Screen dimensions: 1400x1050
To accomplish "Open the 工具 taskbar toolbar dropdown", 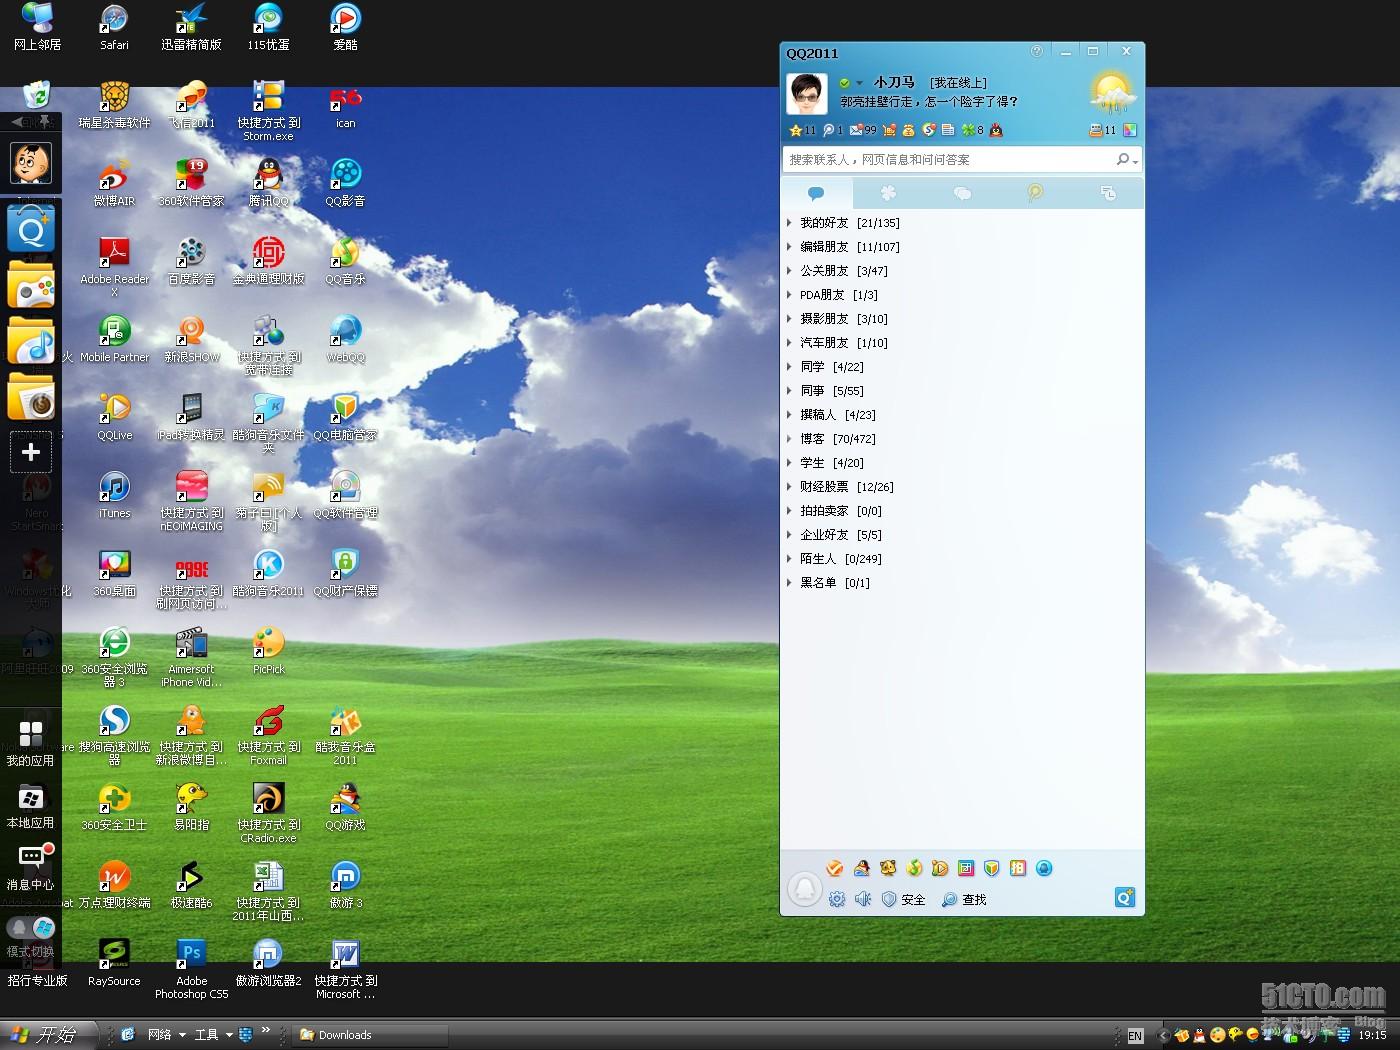I will point(213,1035).
